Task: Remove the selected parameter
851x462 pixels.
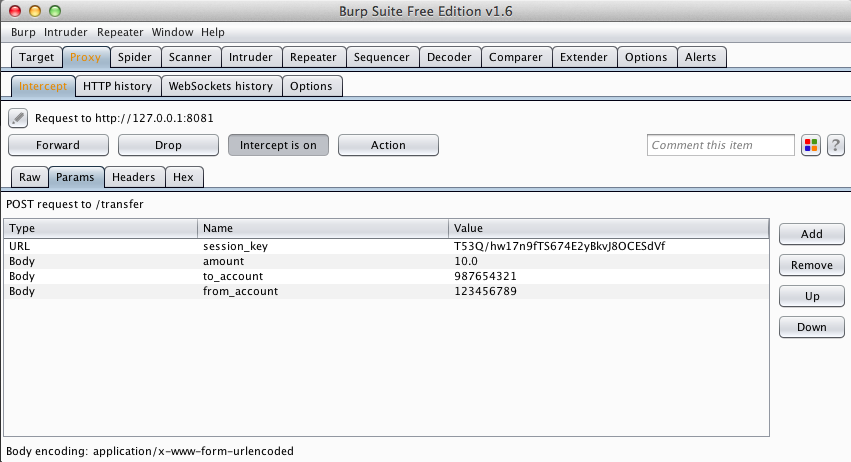Action: click(811, 265)
